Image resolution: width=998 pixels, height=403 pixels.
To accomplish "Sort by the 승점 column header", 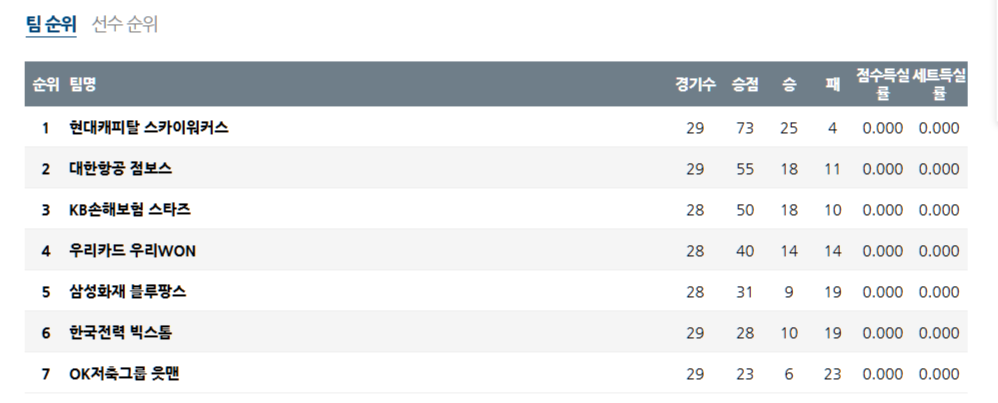I will [745, 85].
